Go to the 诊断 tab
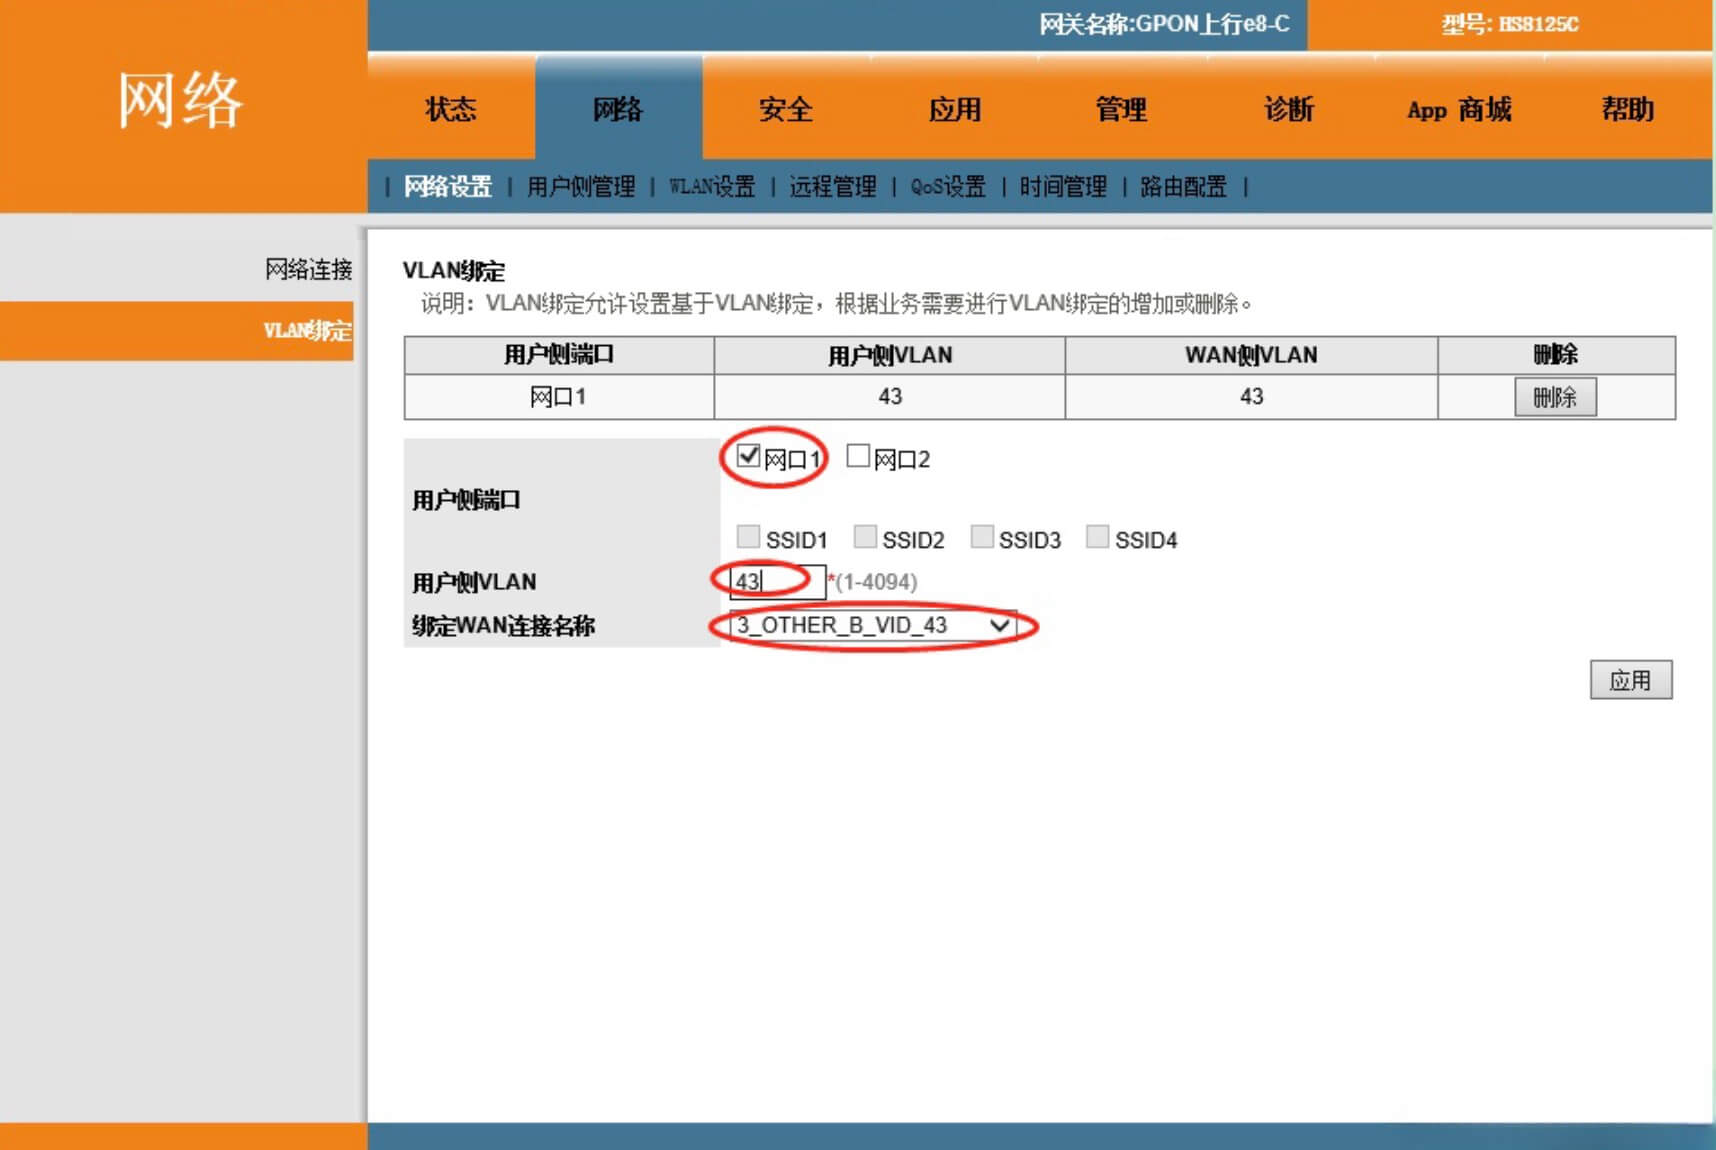 (1288, 110)
